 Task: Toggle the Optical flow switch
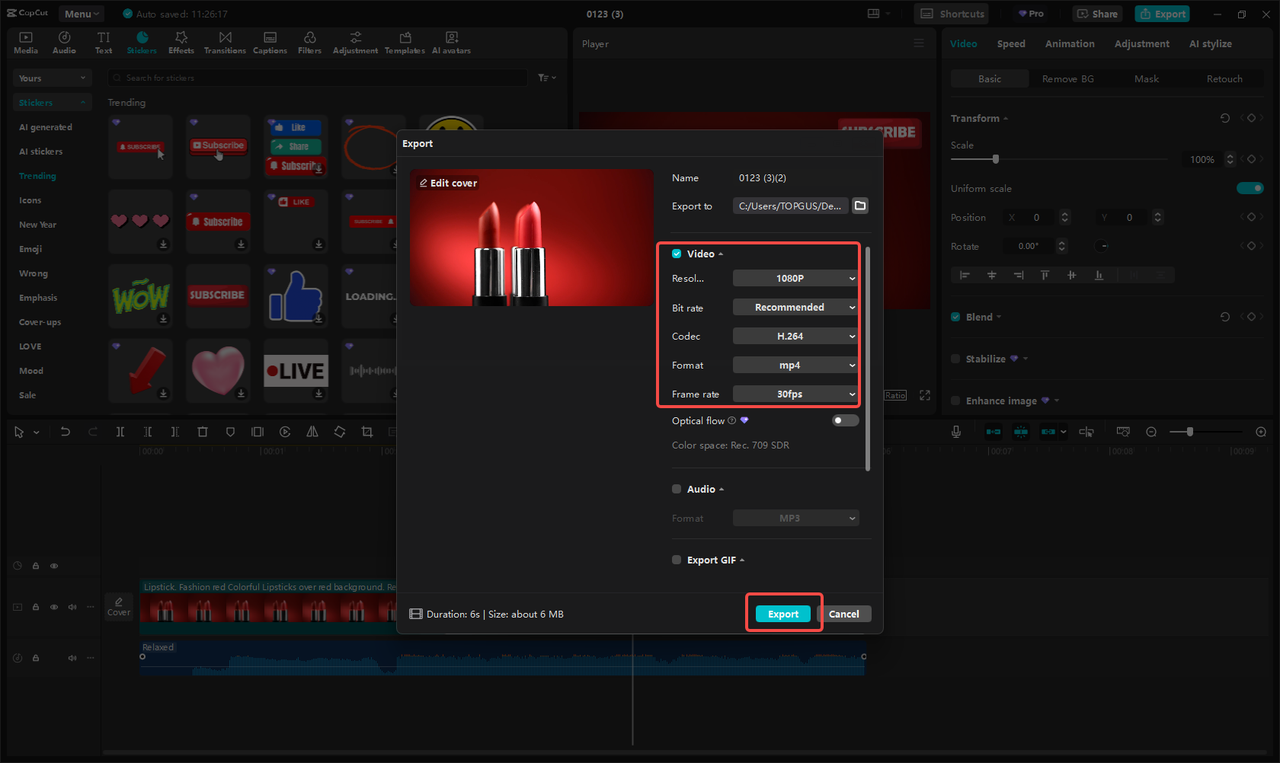[843, 420]
